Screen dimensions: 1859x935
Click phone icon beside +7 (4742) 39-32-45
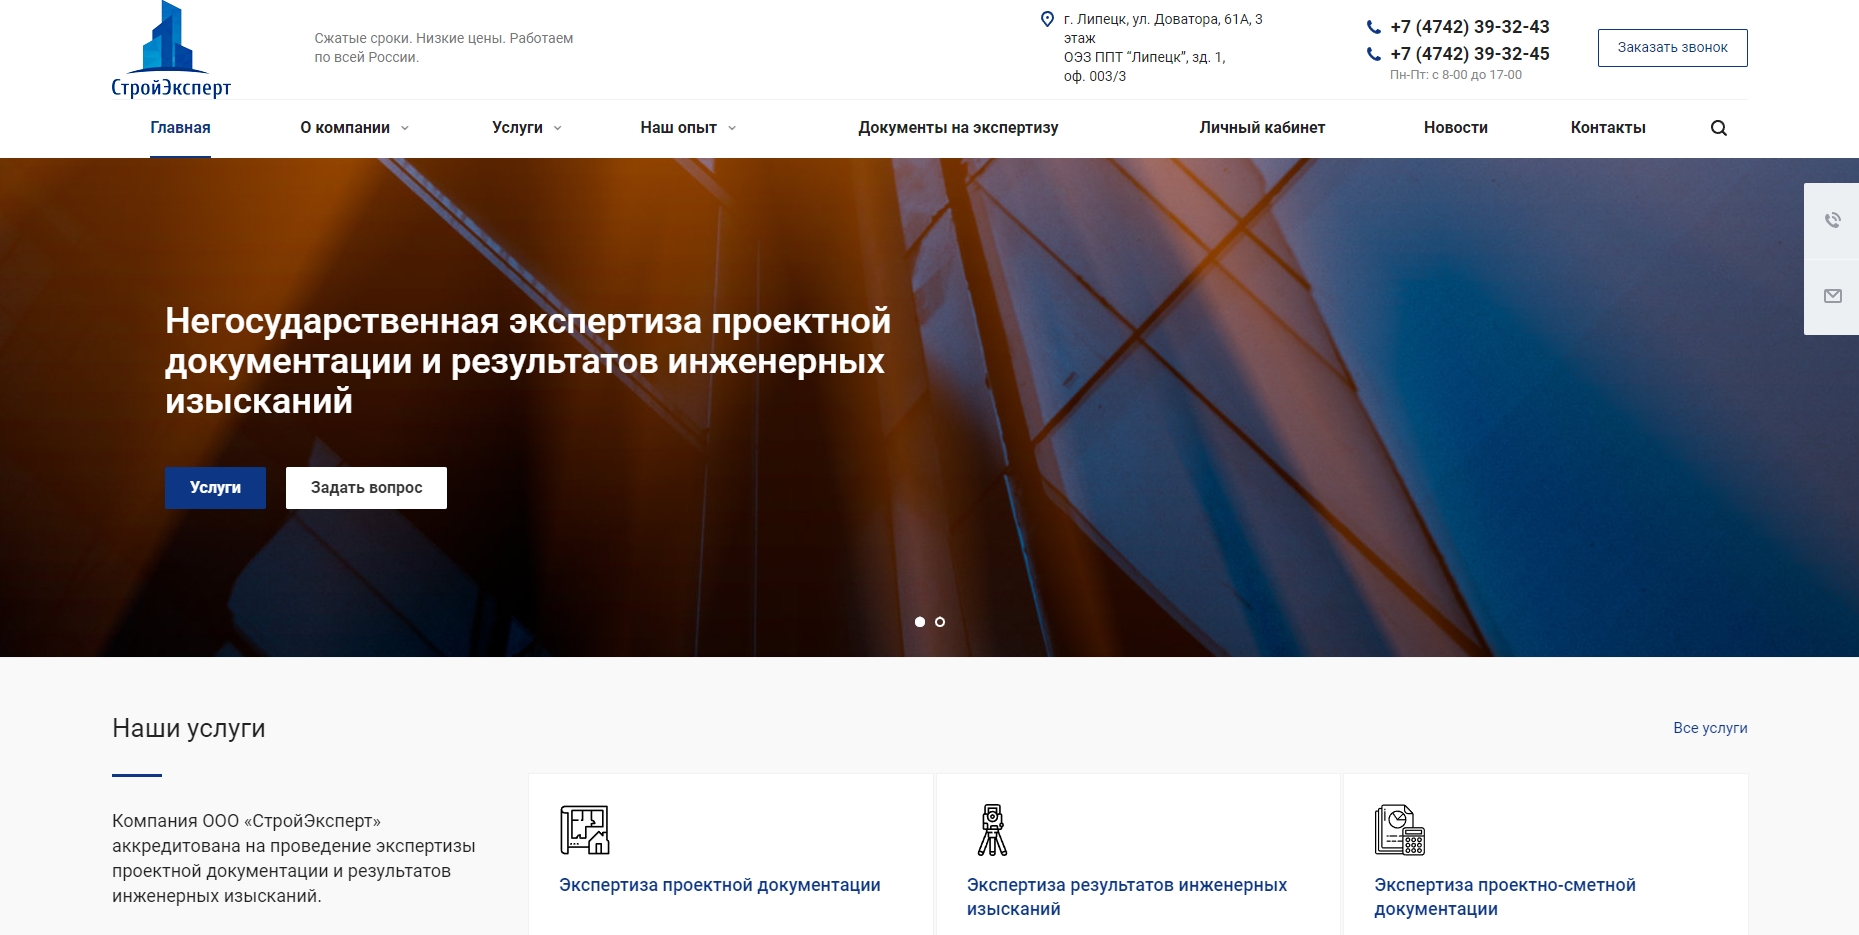(1374, 54)
